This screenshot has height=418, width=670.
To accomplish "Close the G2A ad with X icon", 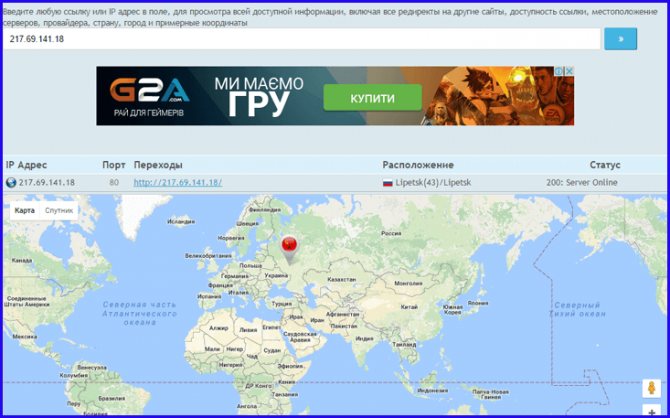I will pos(570,71).
